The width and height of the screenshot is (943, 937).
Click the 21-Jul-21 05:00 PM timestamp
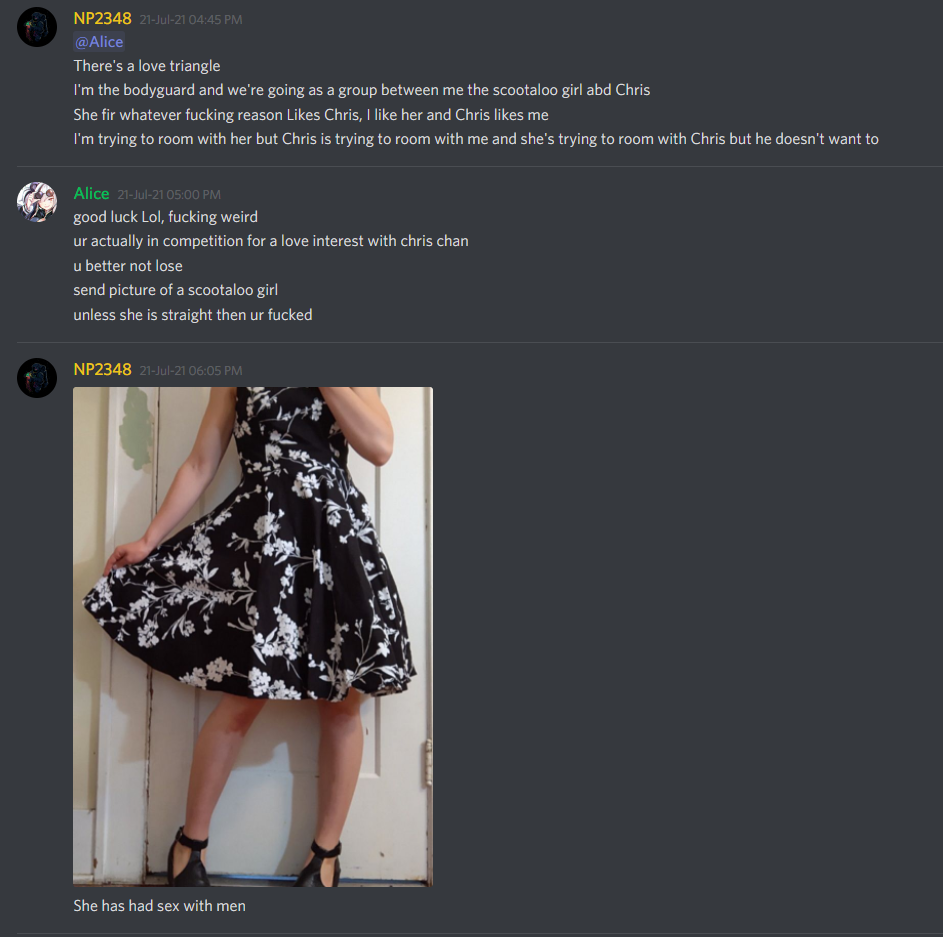169,195
